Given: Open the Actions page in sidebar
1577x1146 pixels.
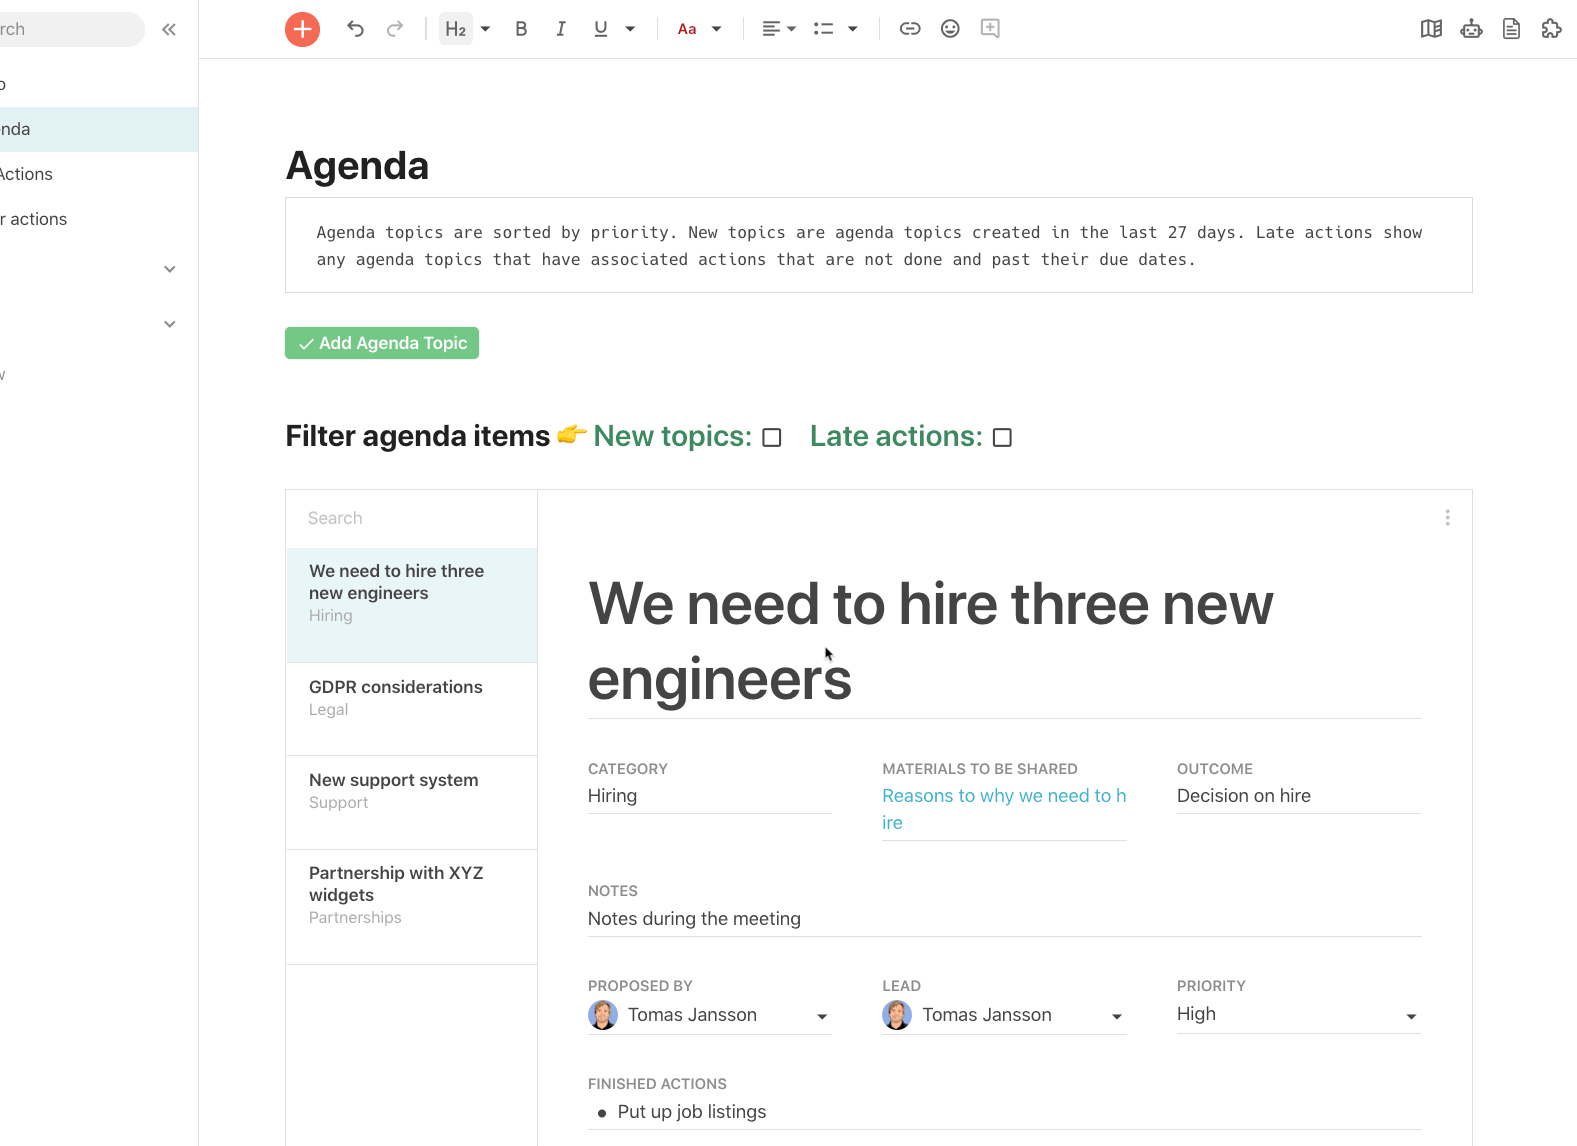Looking at the screenshot, I should [98, 174].
